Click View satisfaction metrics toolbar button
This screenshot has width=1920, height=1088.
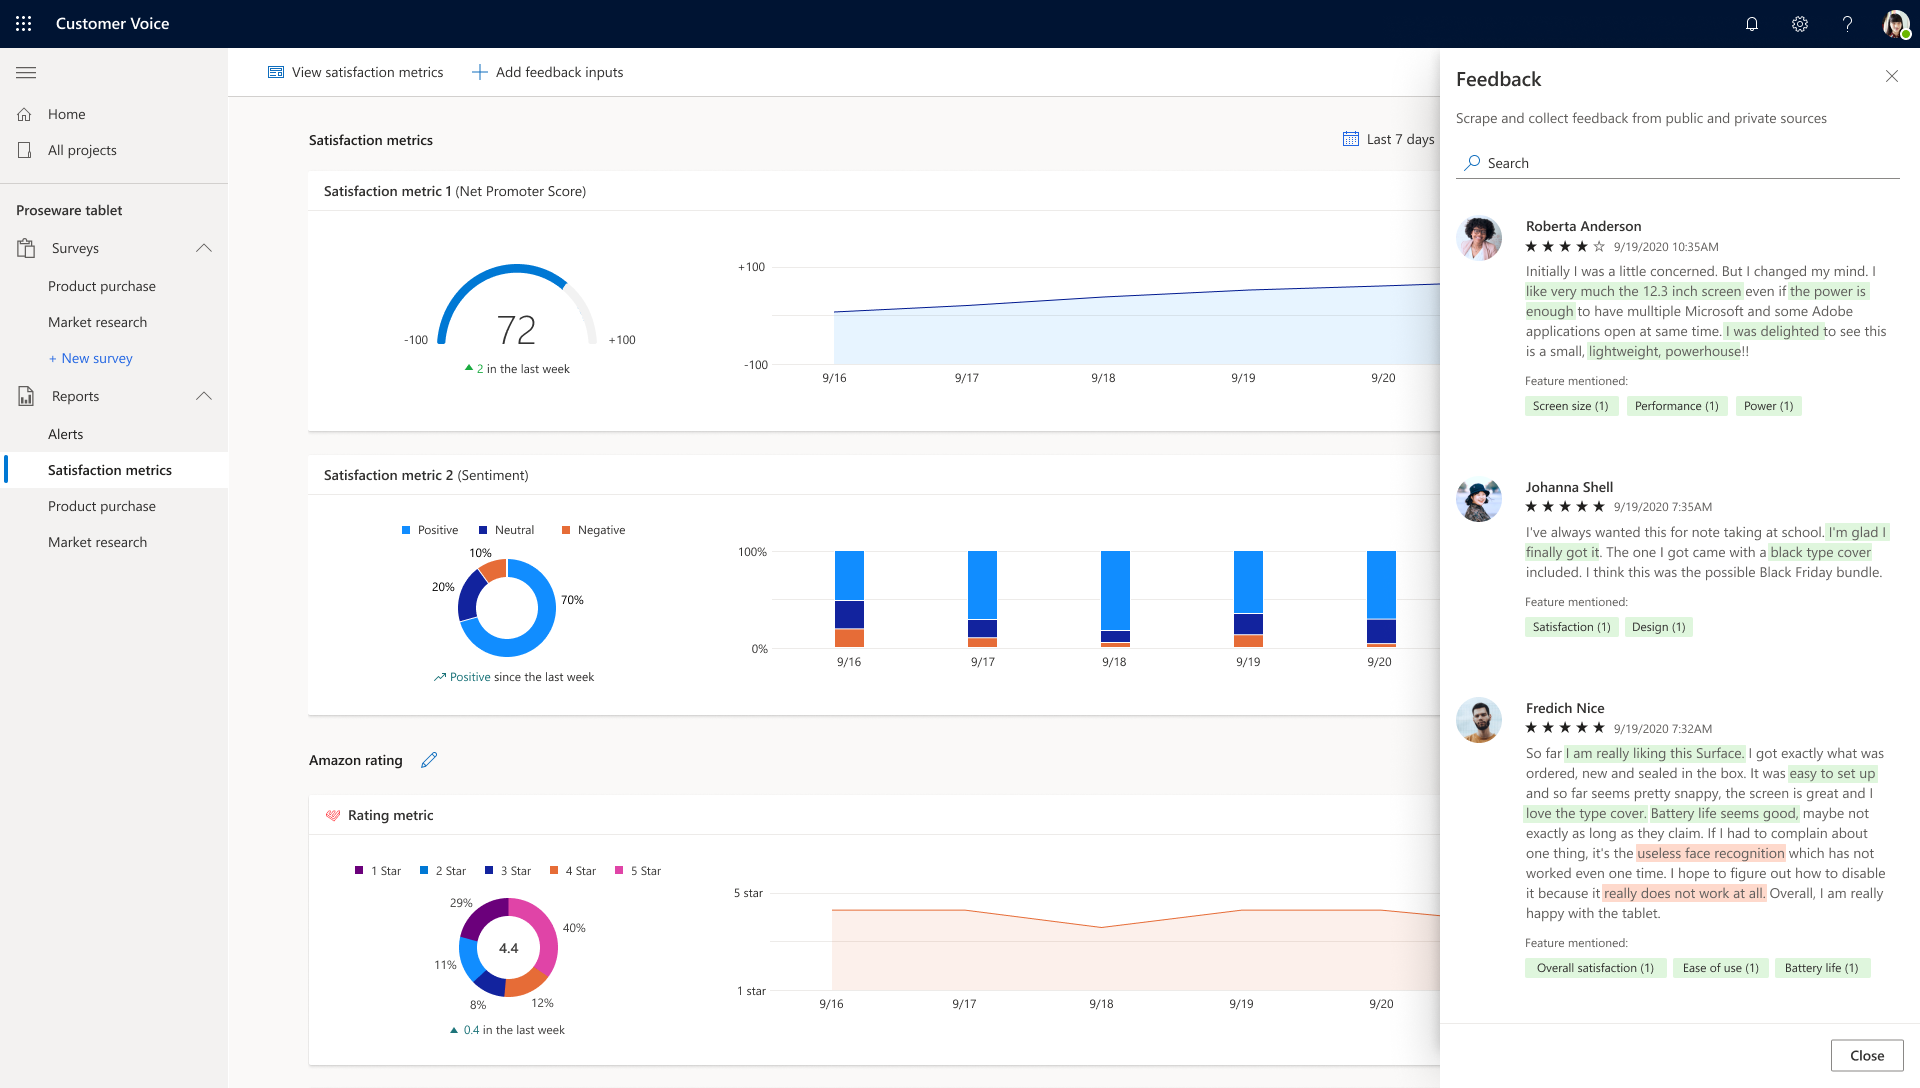tap(355, 72)
